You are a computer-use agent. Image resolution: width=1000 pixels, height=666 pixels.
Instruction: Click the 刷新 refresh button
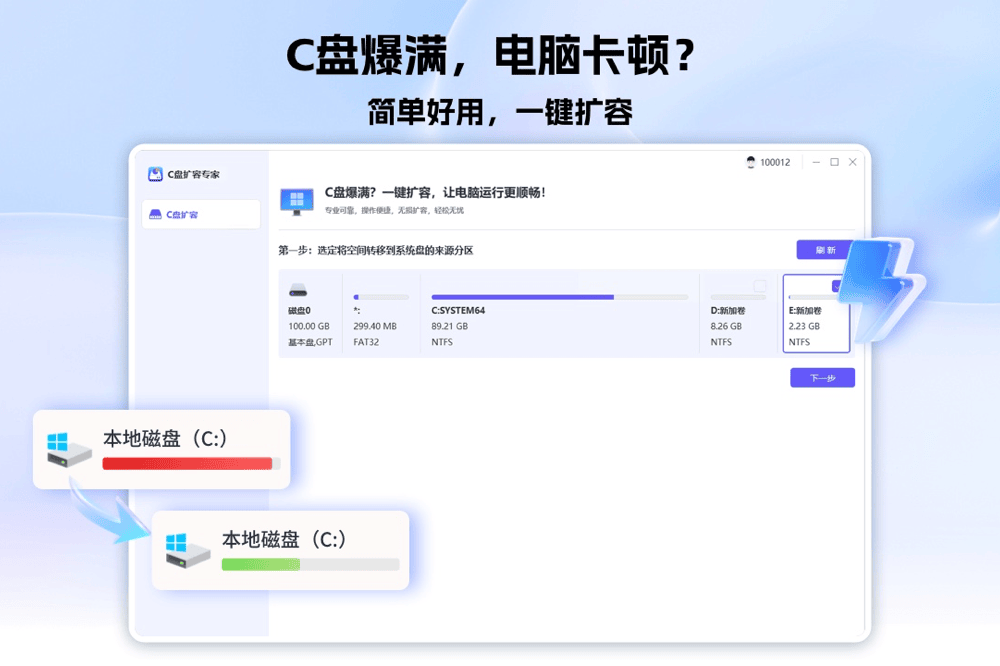click(x=825, y=250)
